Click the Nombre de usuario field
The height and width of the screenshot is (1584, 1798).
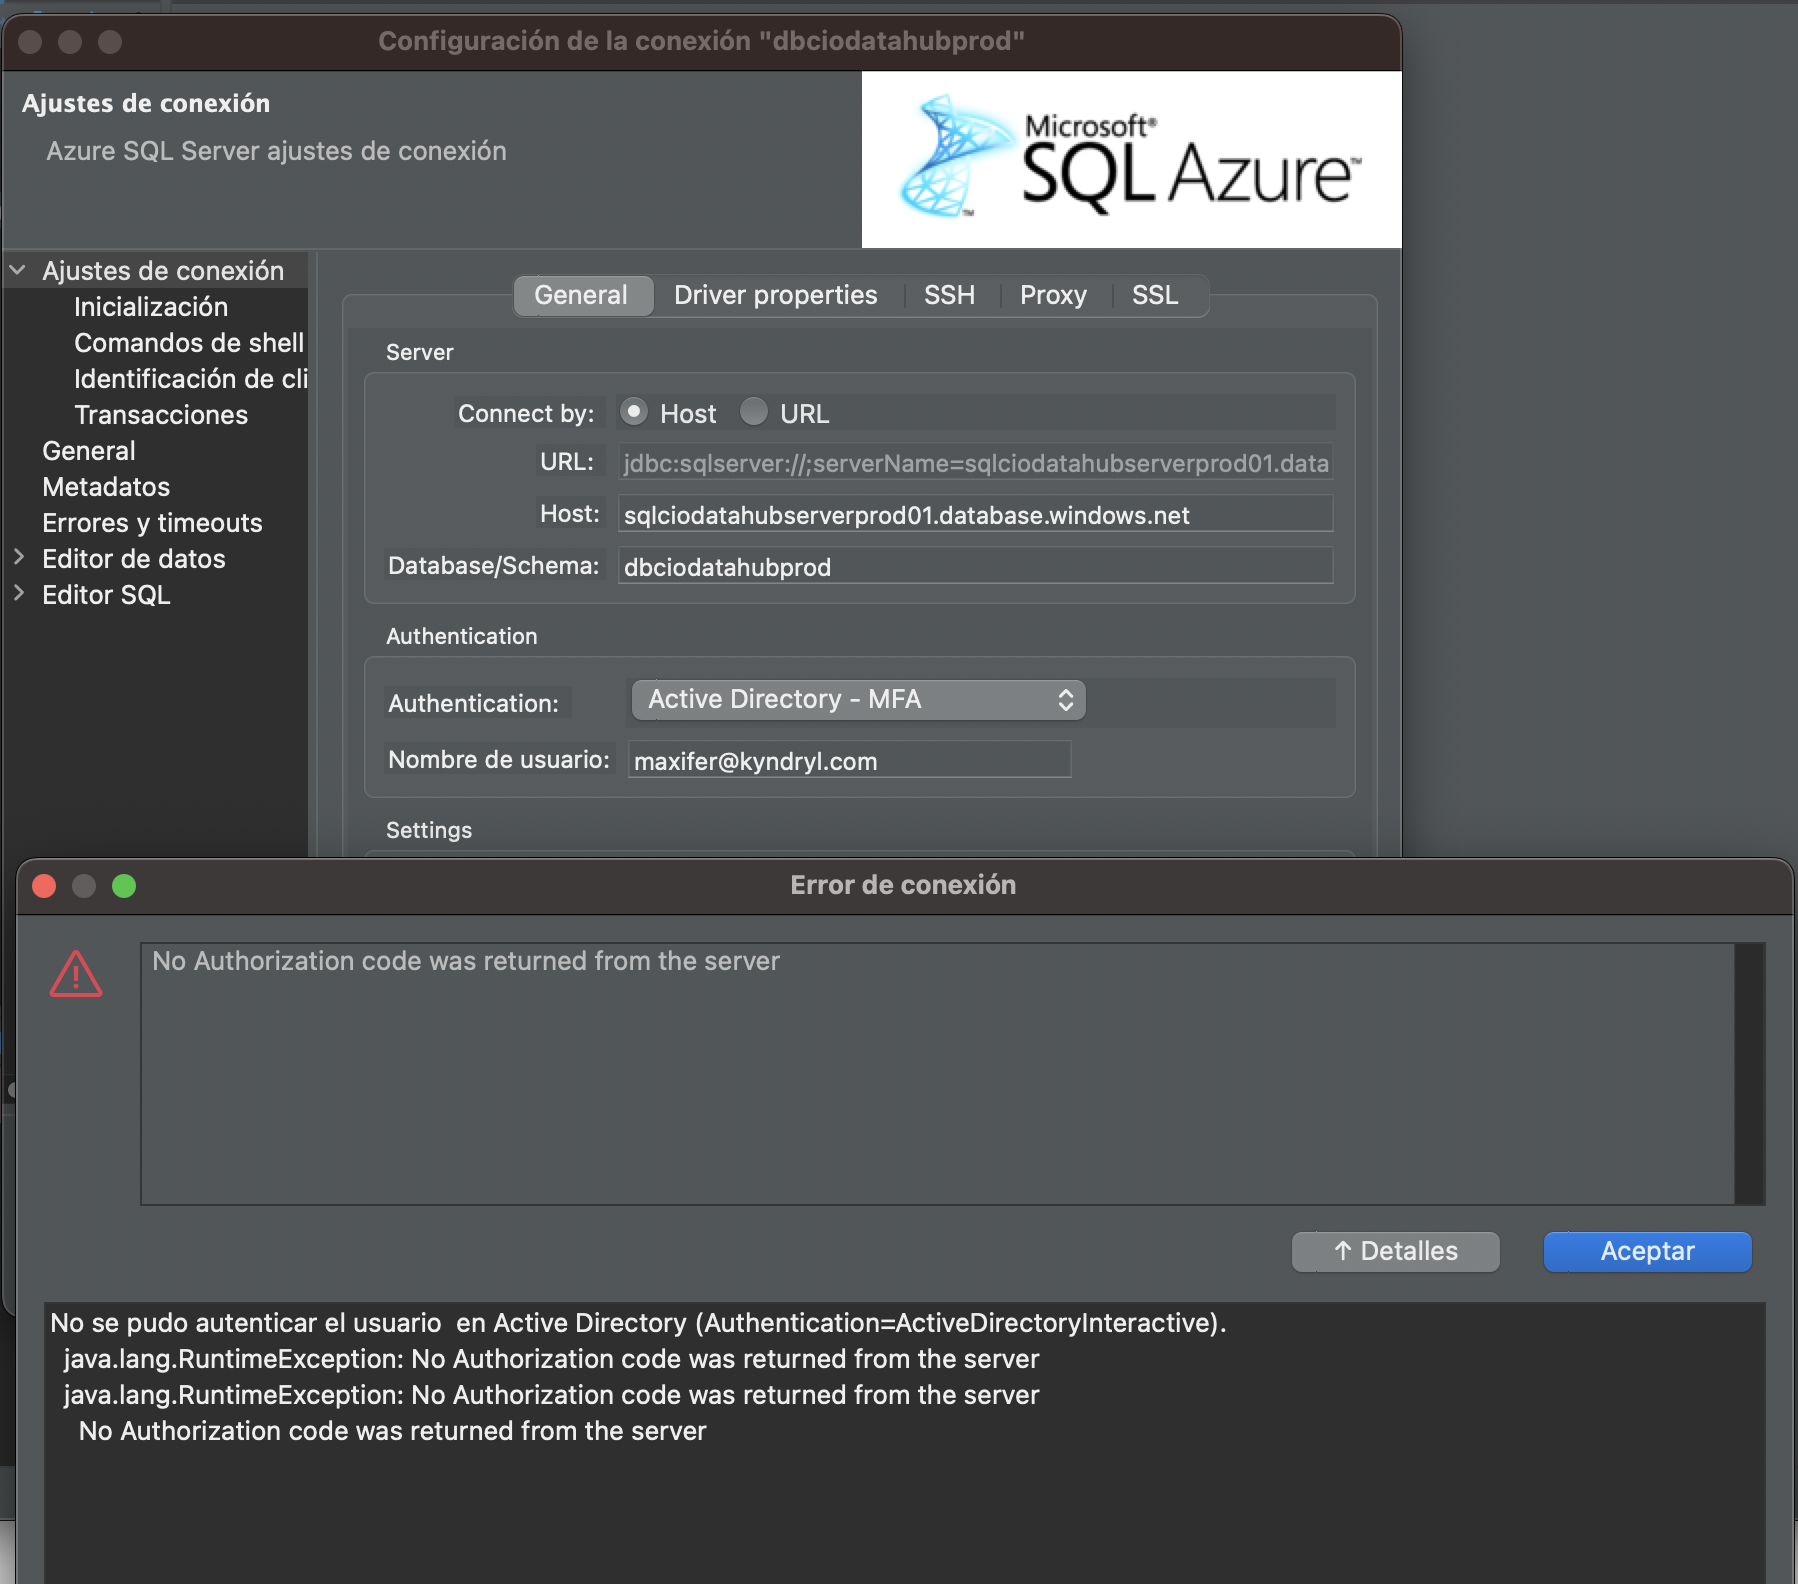[x=848, y=760]
